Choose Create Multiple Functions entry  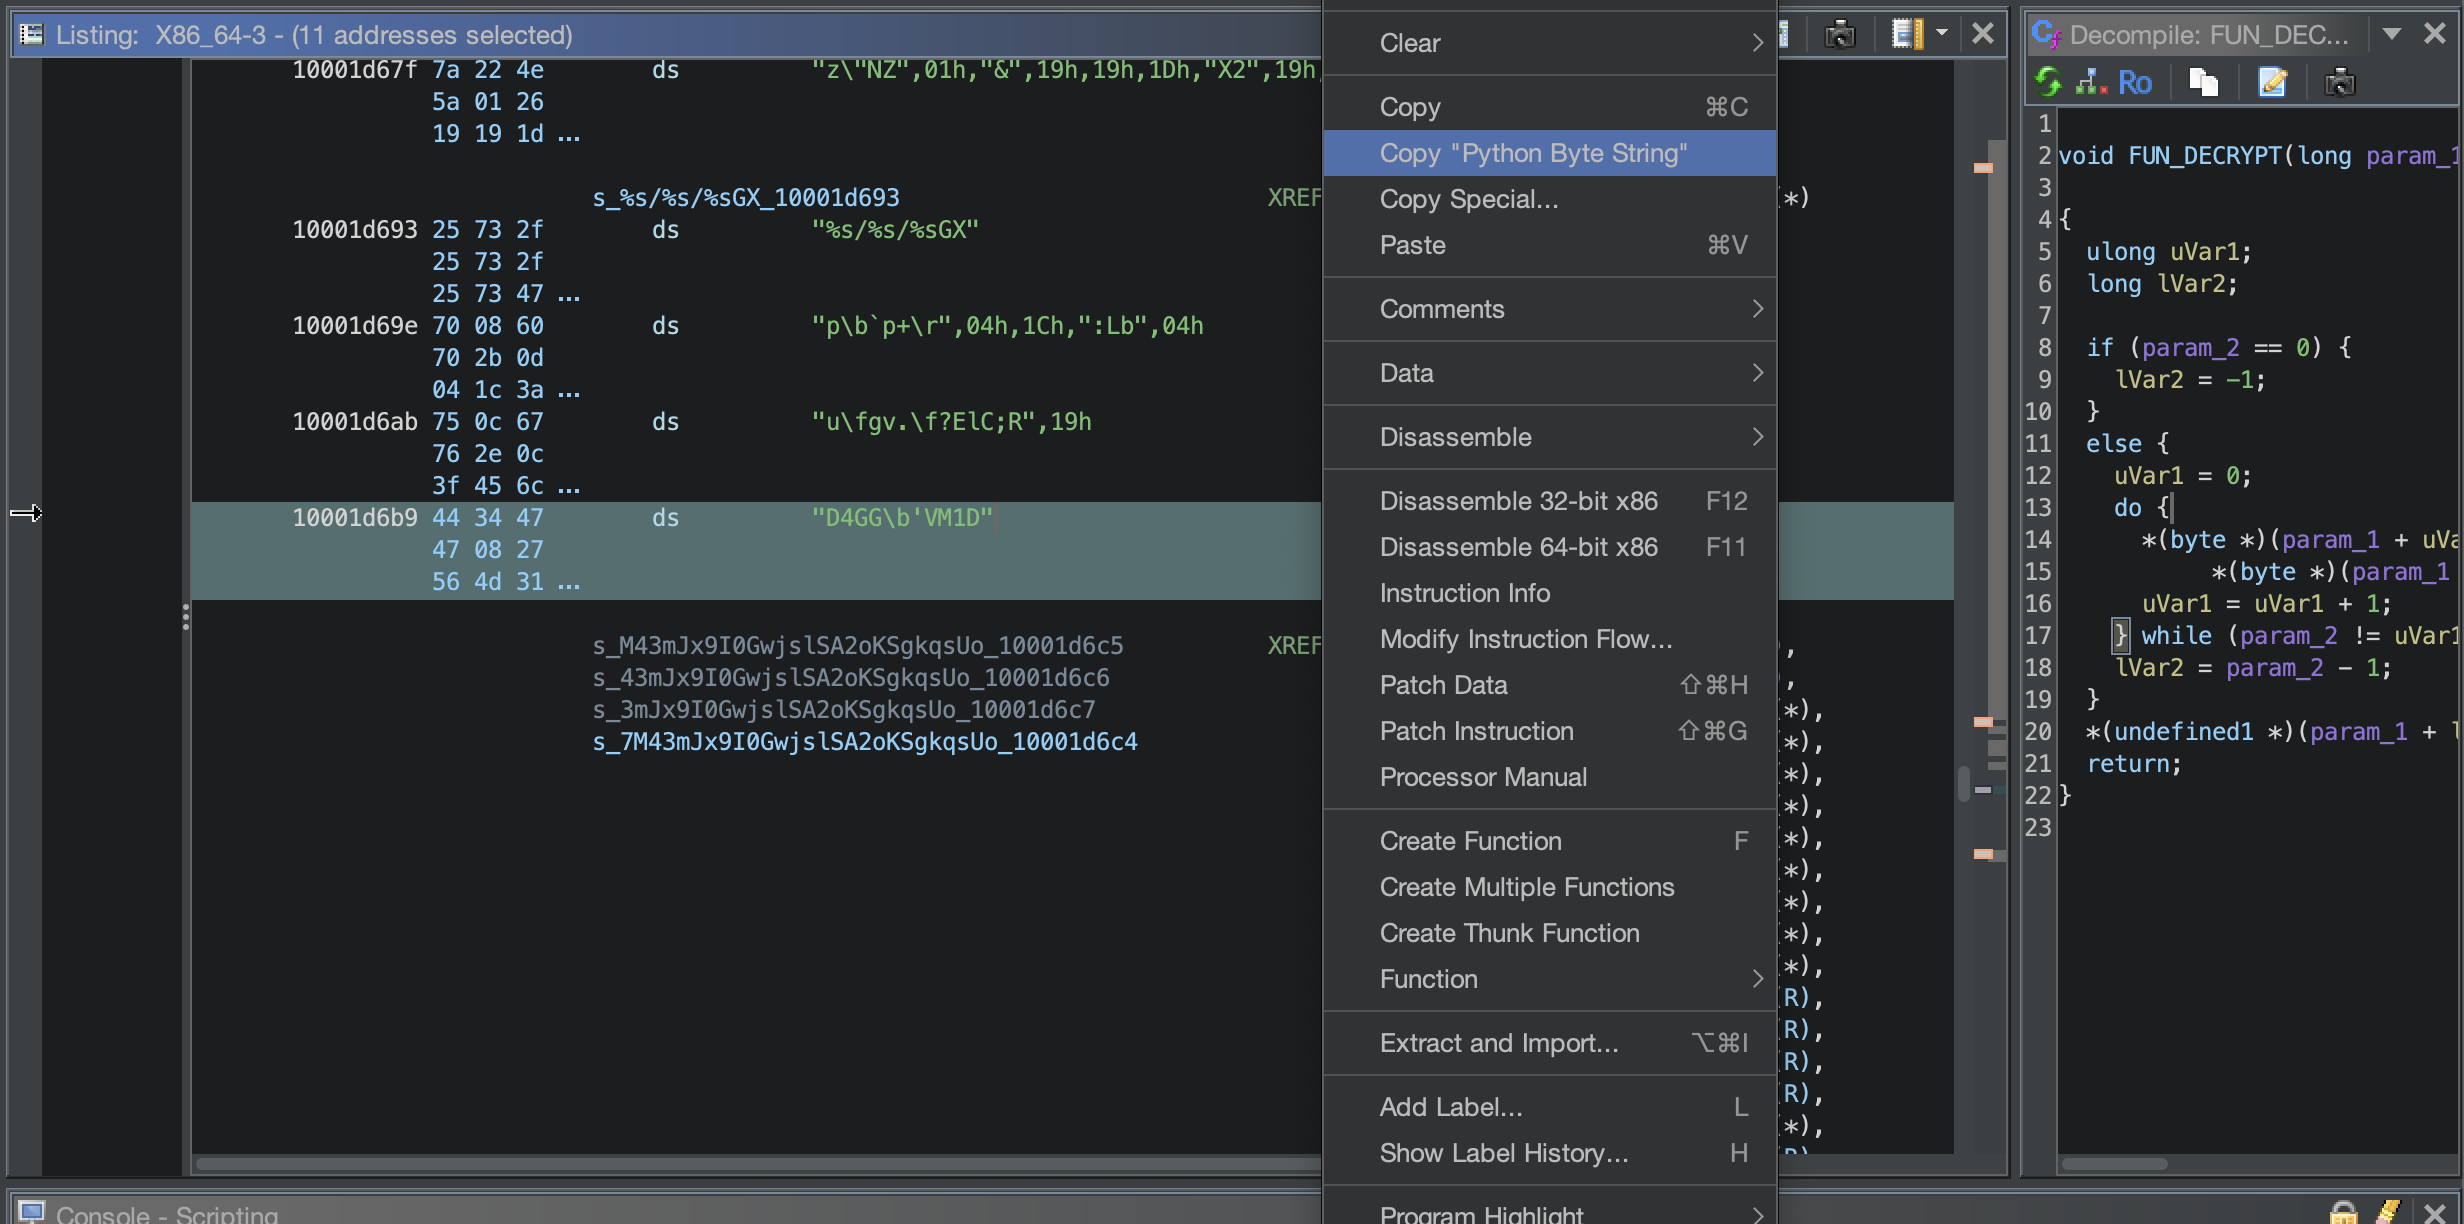pos(1549,887)
